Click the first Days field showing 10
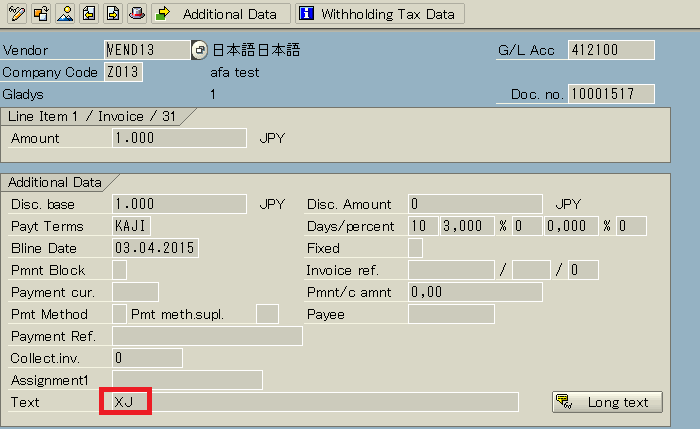The image size is (700, 429). click(x=423, y=226)
